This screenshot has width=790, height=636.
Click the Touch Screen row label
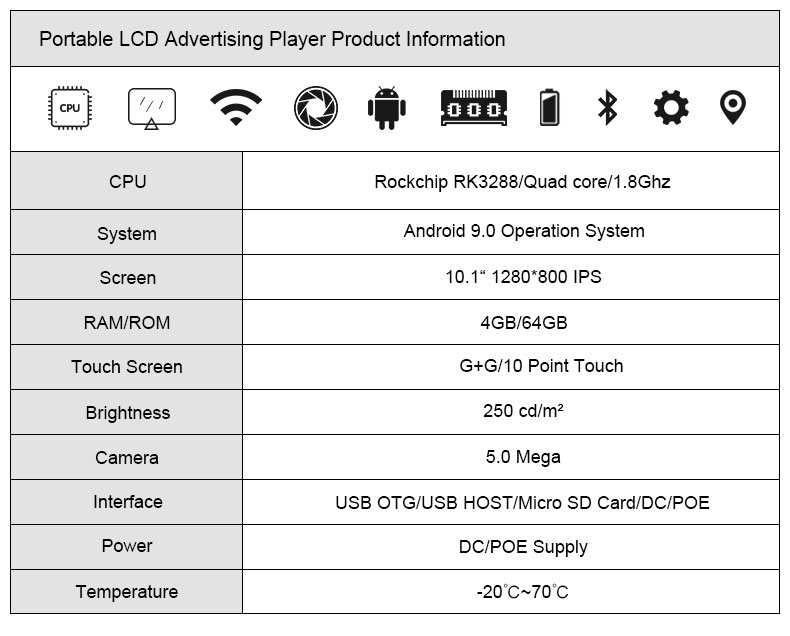[127, 366]
